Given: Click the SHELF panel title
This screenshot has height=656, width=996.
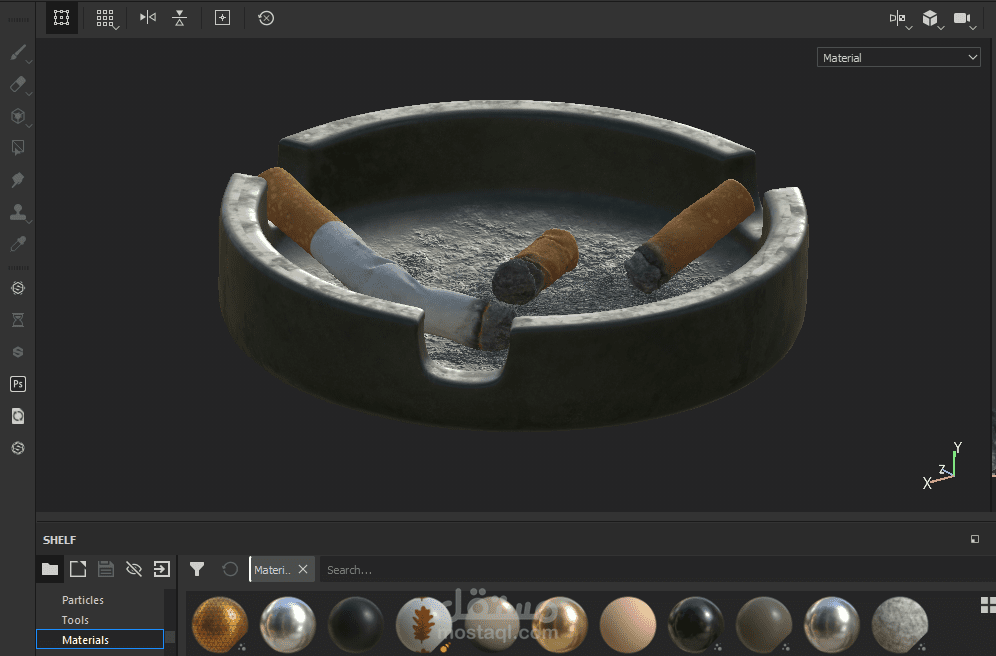Looking at the screenshot, I should tap(59, 540).
